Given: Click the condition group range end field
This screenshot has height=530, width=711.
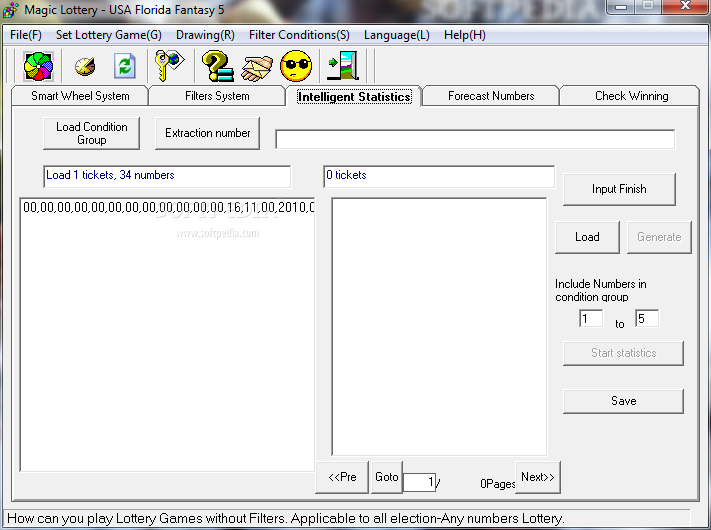Looking at the screenshot, I should click(x=647, y=319).
